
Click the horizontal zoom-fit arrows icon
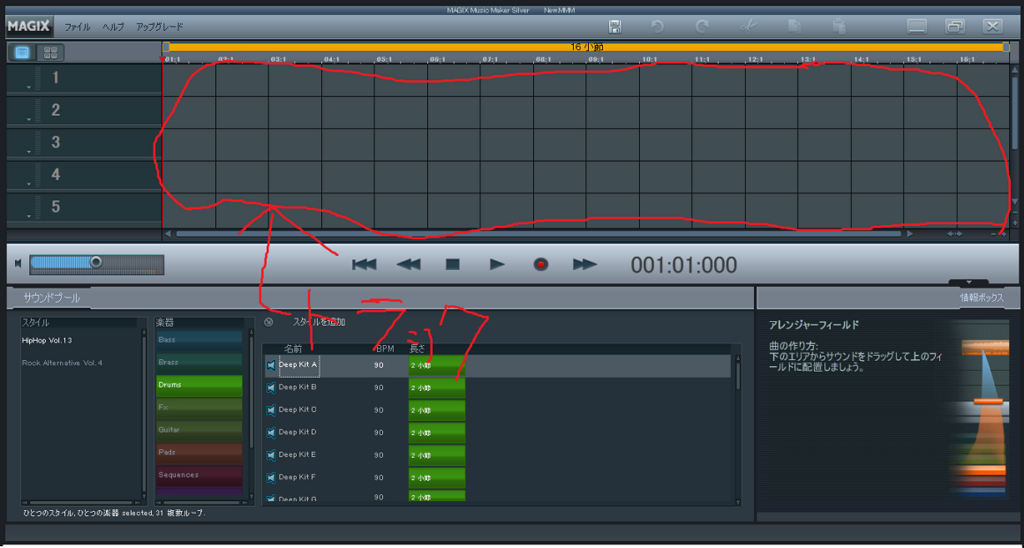tap(954, 234)
